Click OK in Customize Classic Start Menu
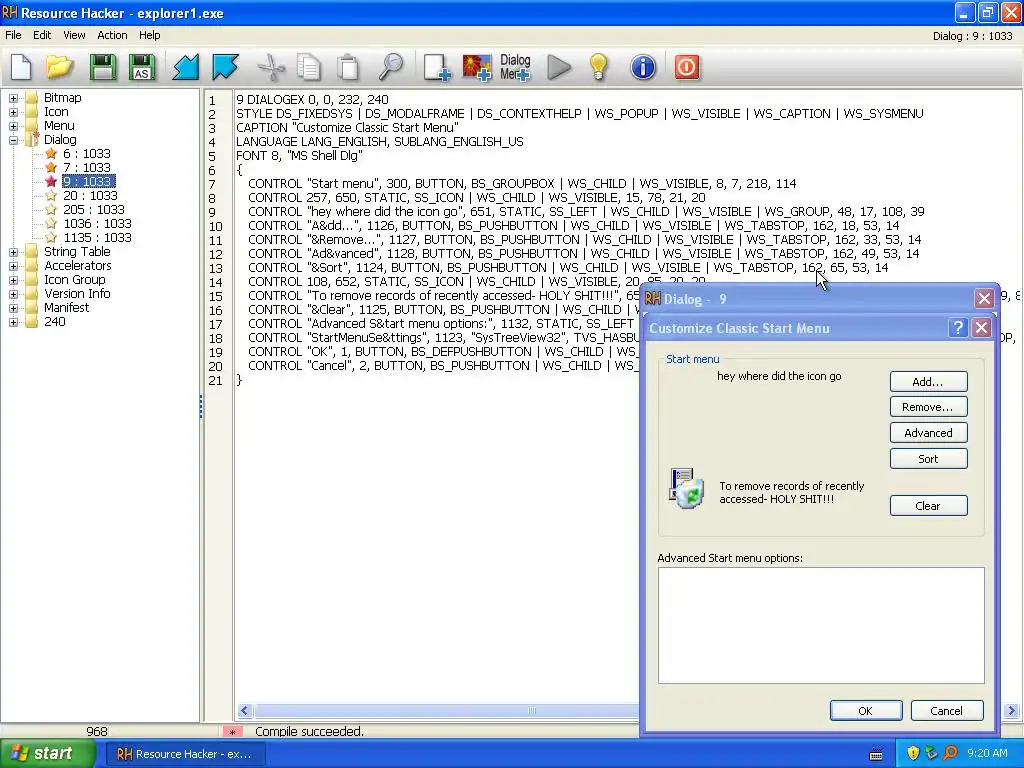1024x768 pixels. point(866,711)
